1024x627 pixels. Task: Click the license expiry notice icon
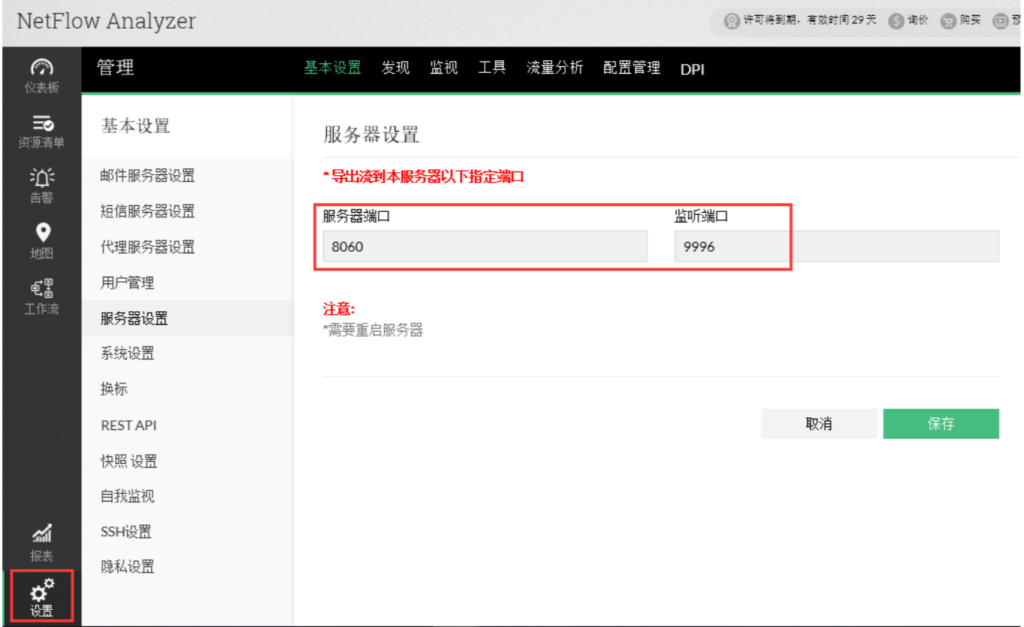731,21
